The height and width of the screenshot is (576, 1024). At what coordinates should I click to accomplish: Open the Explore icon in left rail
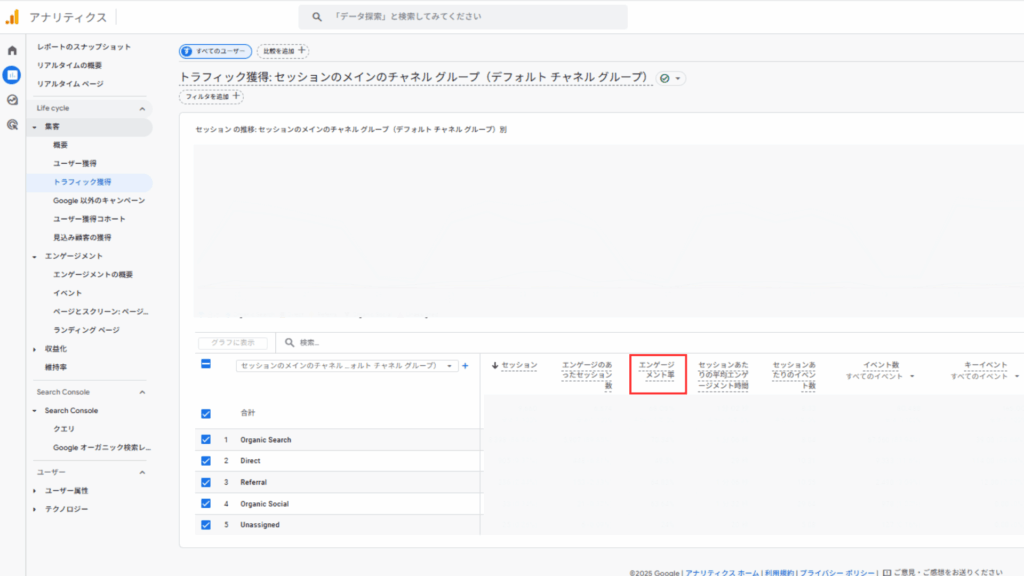click(12, 100)
